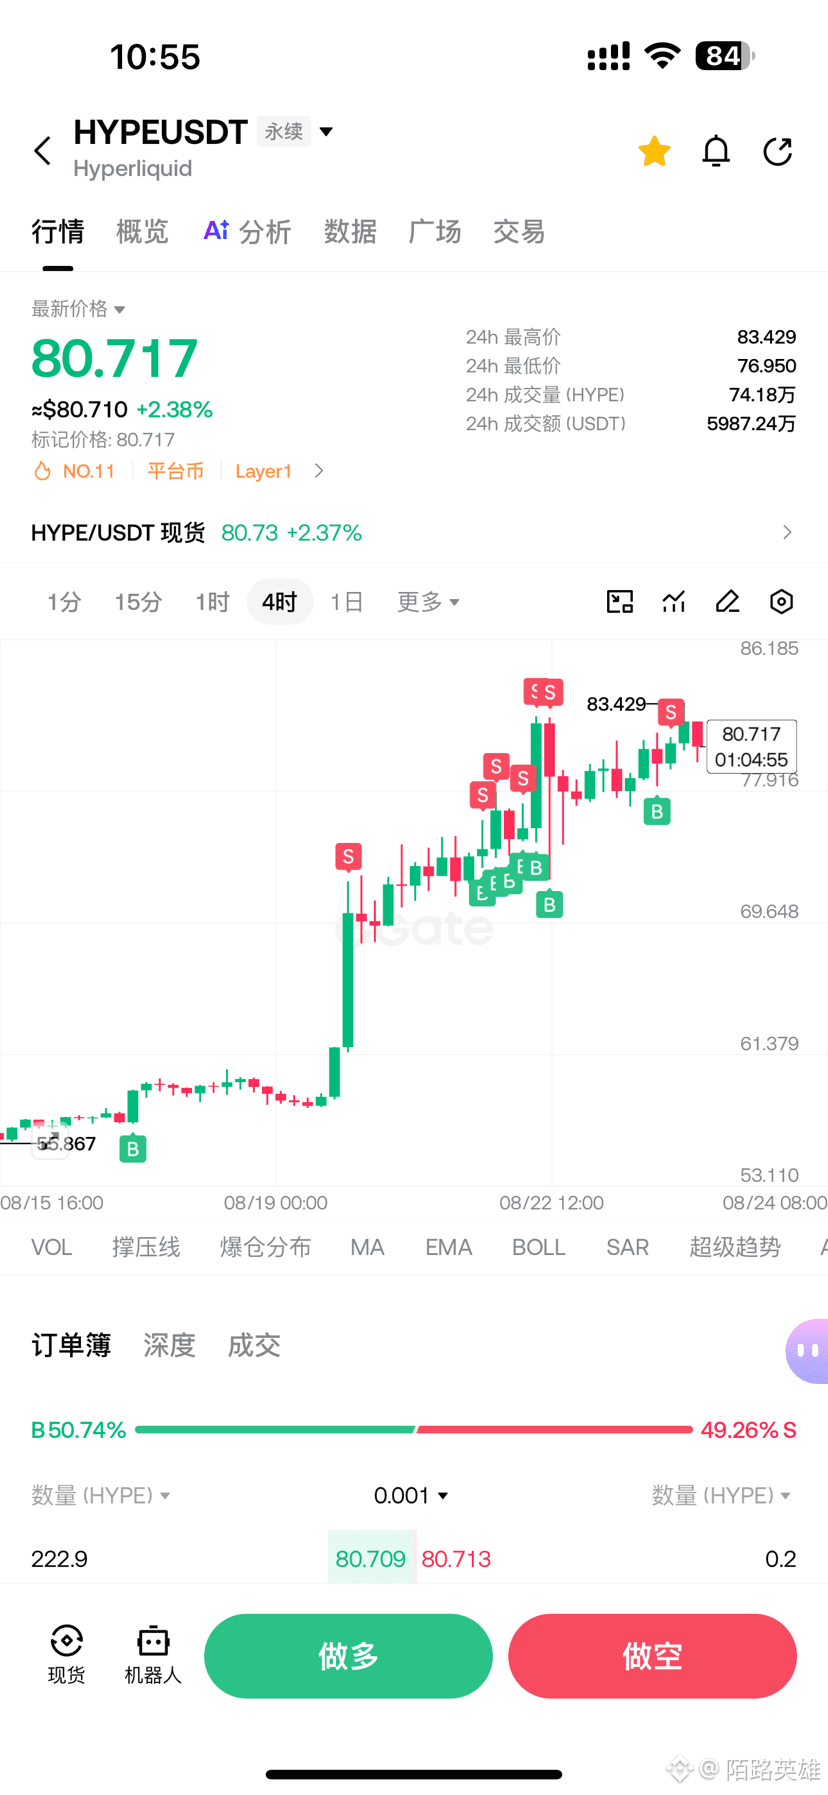Open the Spot (现货) icon

67,1655
